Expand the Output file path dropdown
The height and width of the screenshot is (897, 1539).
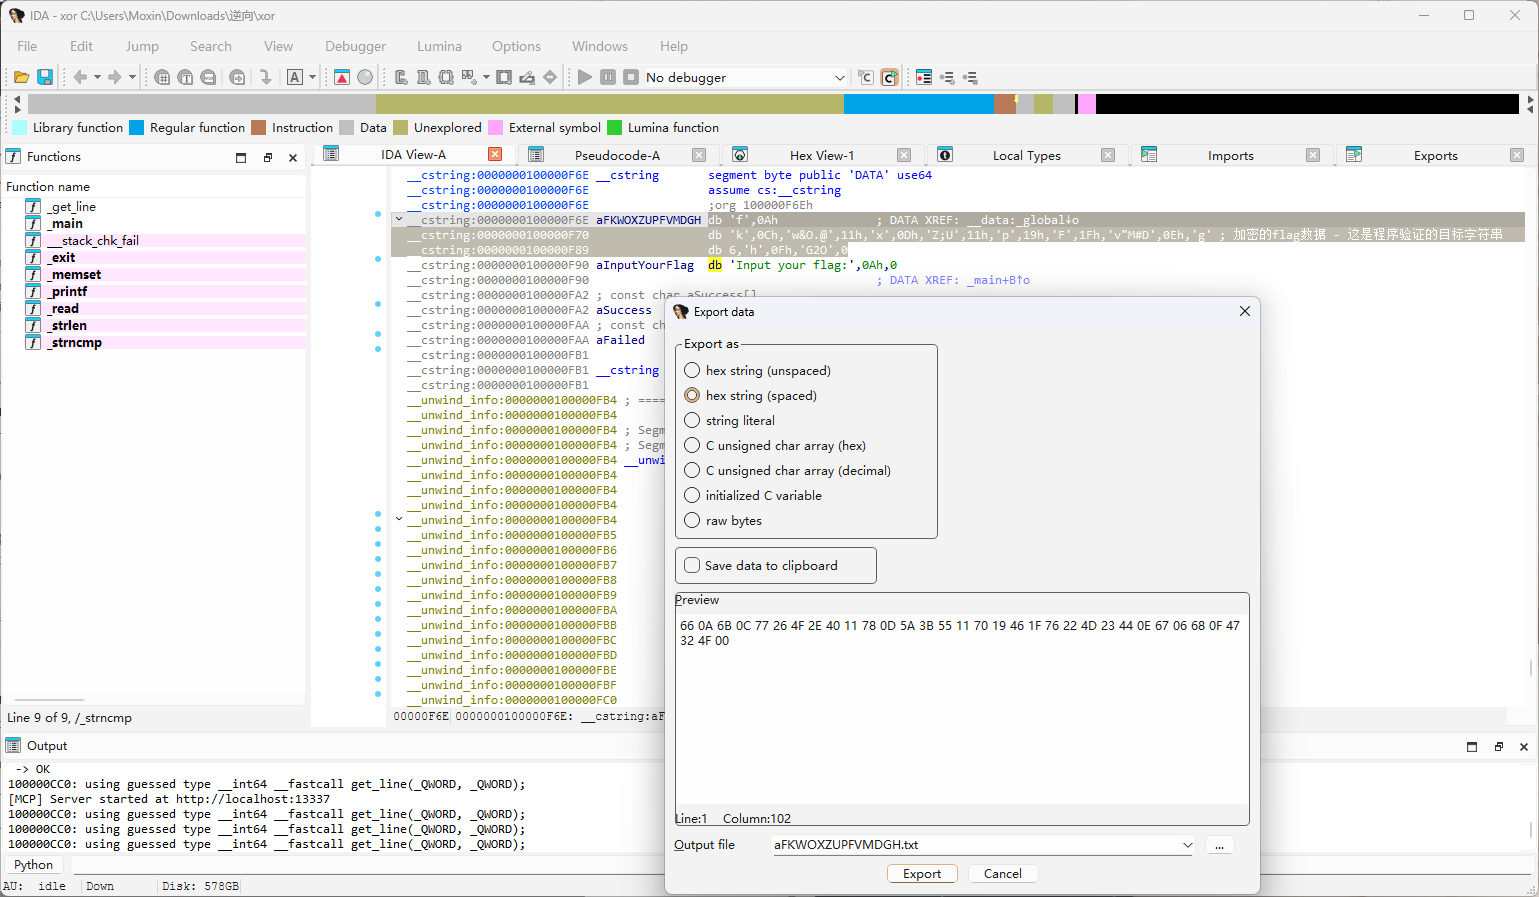[1187, 845]
